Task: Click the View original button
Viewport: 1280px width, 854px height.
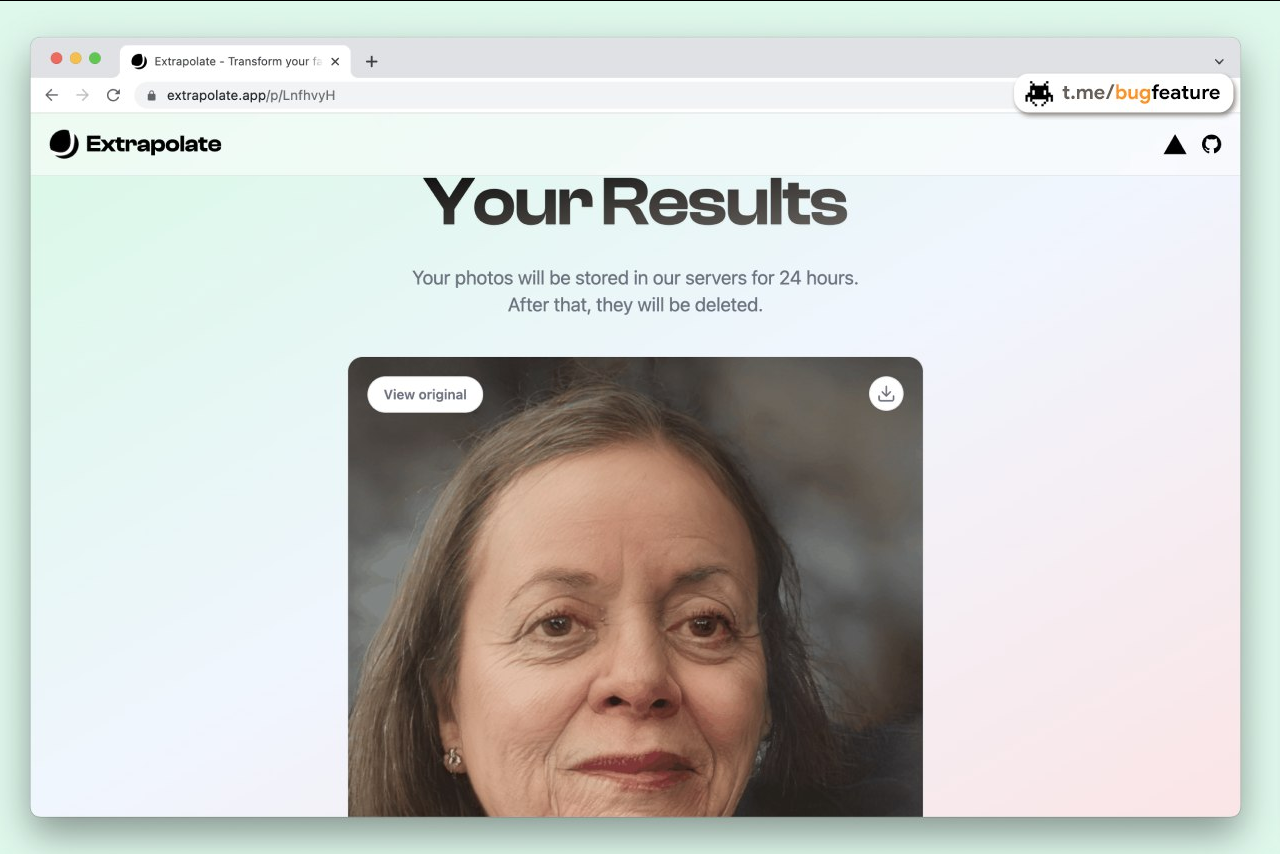Action: point(425,394)
